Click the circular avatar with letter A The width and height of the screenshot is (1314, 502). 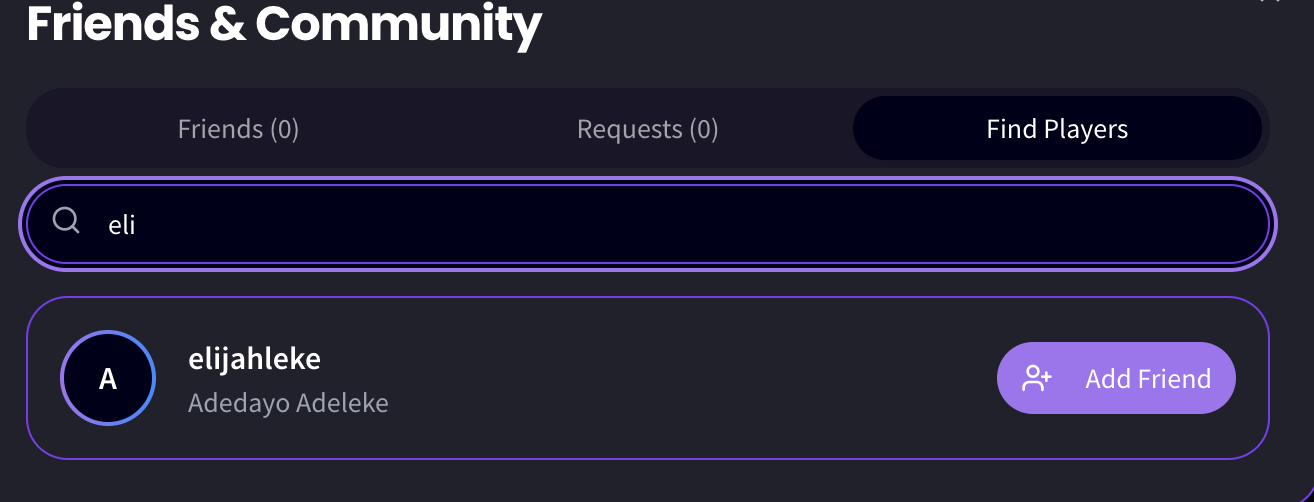tap(108, 379)
